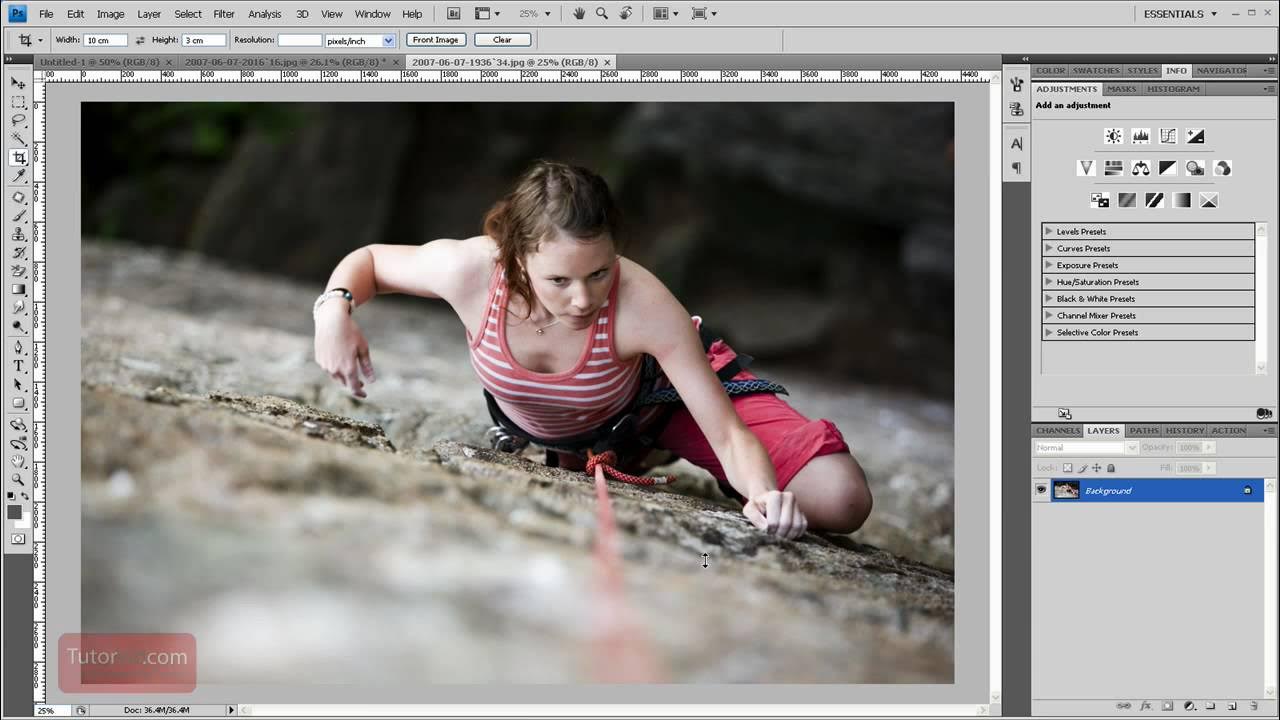The image size is (1280, 720).
Task: Add a Color Balance adjustment
Action: 1140,168
